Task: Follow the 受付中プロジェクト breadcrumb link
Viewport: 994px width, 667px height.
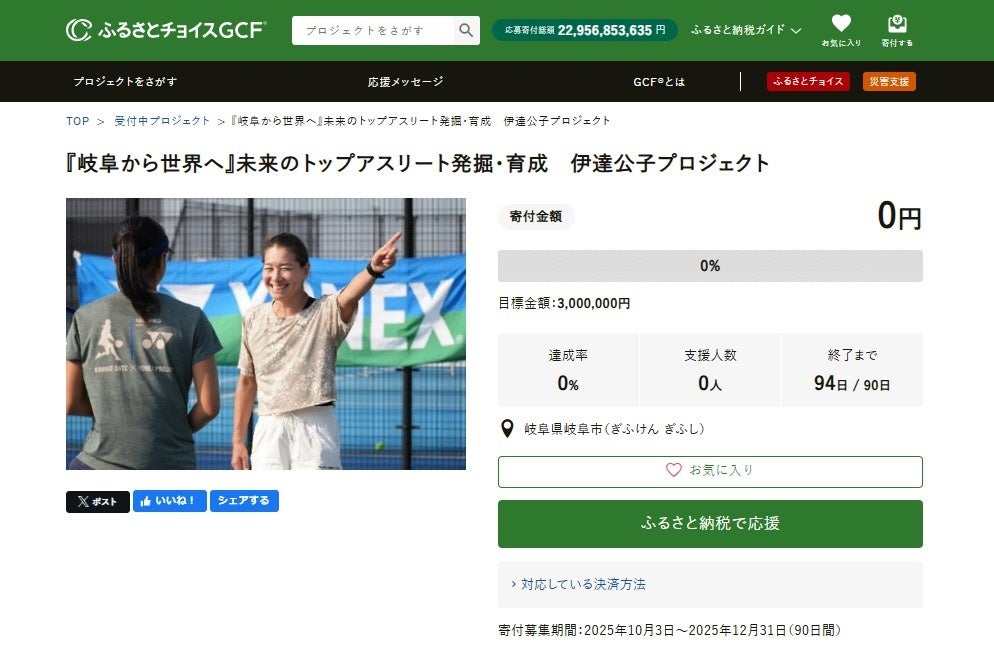Action: [162, 120]
